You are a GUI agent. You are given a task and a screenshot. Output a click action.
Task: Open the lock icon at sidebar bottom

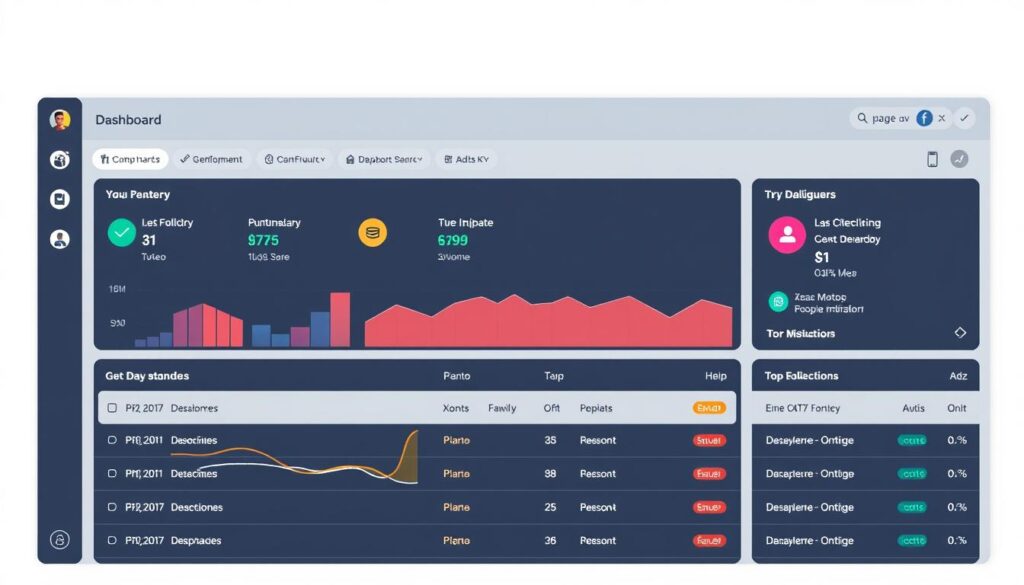60,540
